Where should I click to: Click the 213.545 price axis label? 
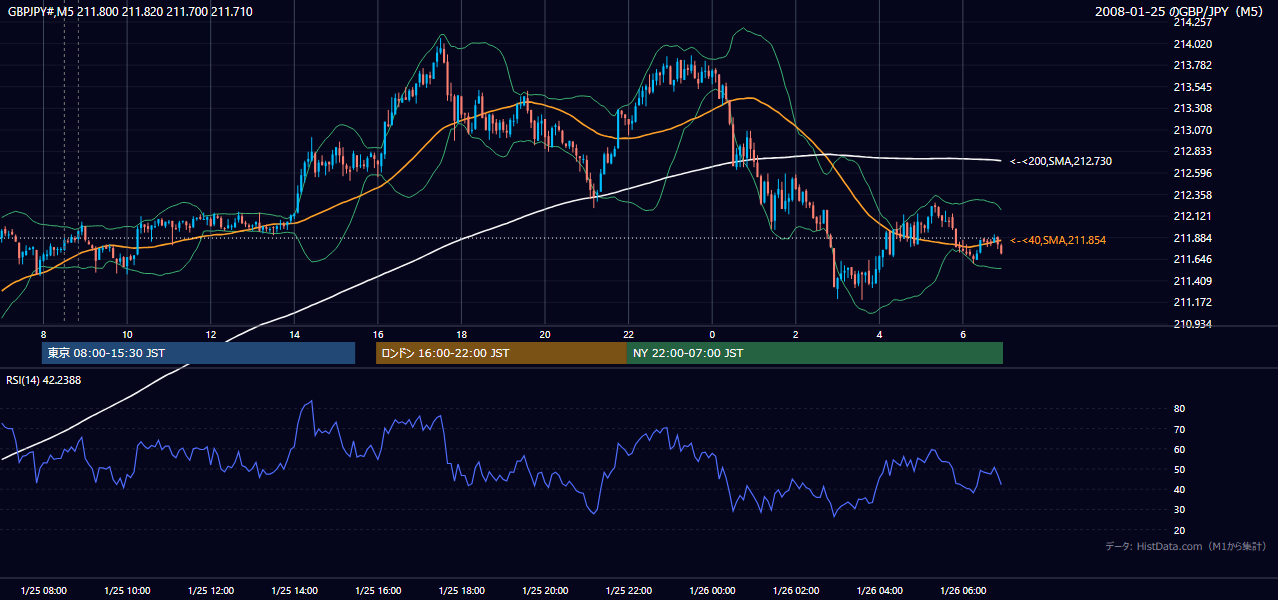pyautogui.click(x=1193, y=87)
